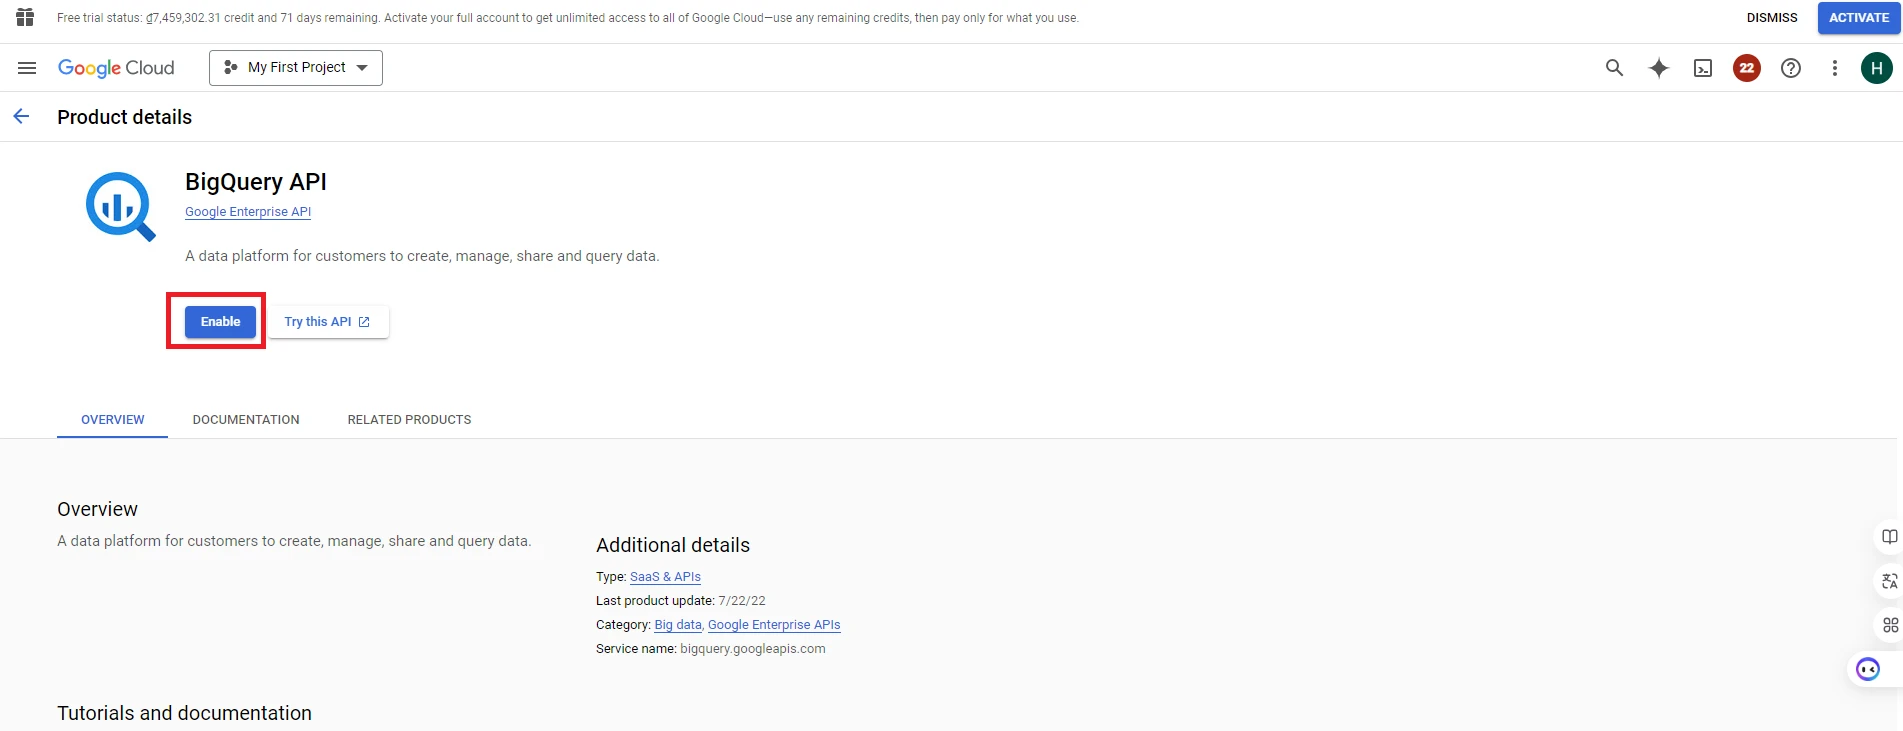The width and height of the screenshot is (1903, 731).
Task: Switch to the Documentation tab
Action: 246,420
